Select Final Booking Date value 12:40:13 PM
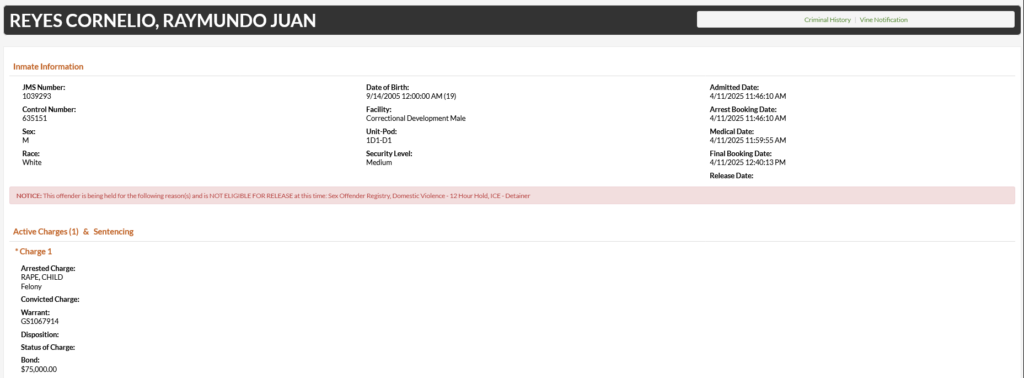 [765, 163]
